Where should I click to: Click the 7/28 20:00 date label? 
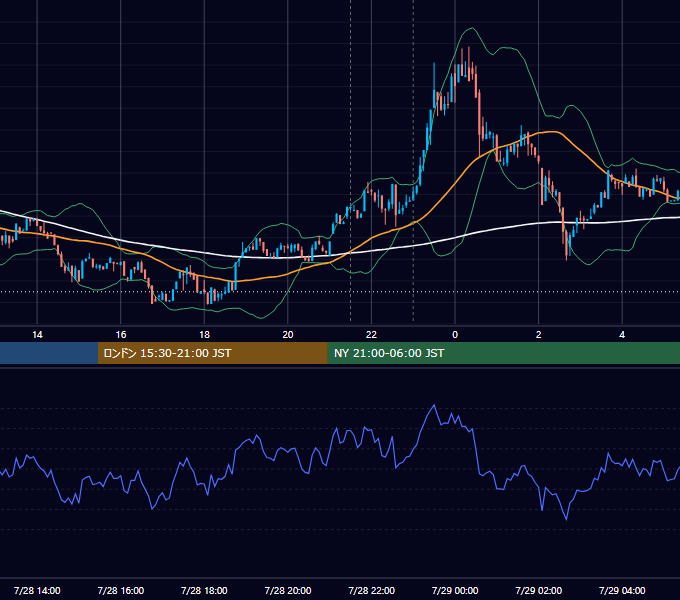point(288,590)
